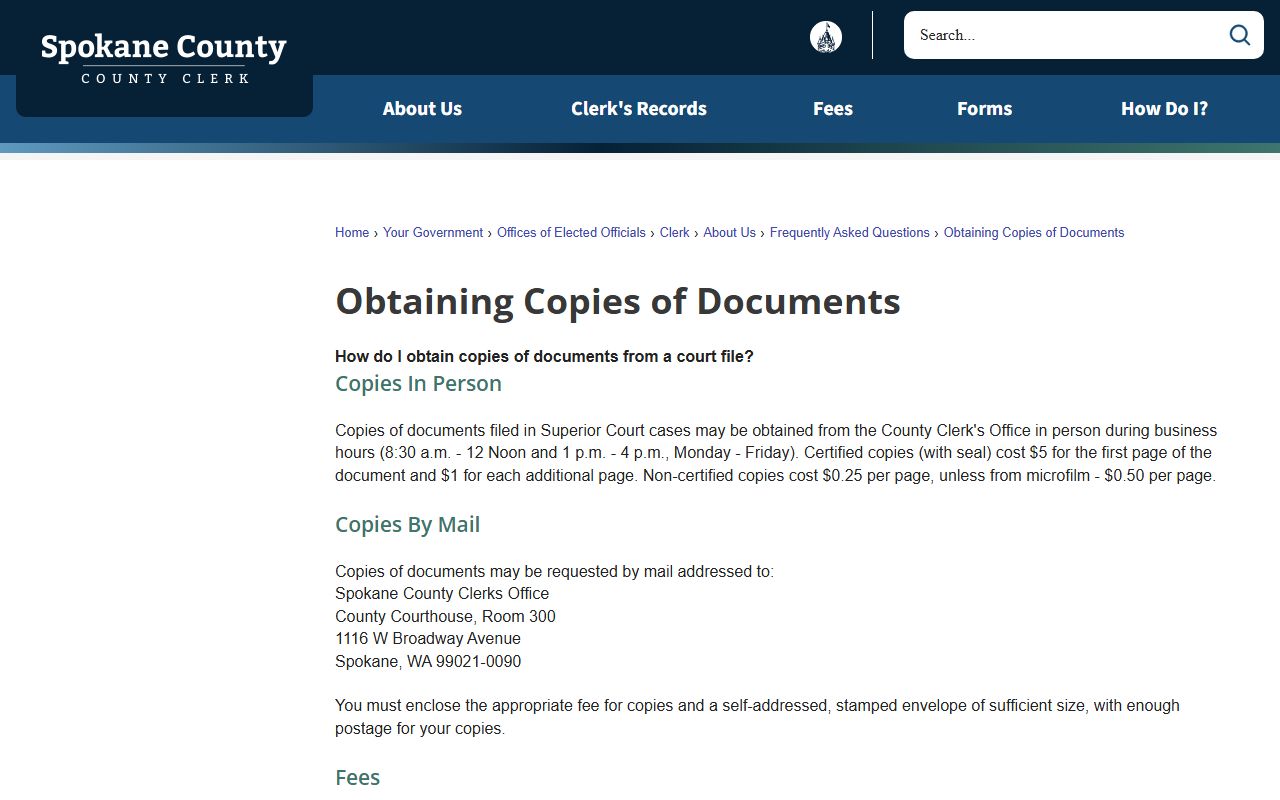Open Offices of Elected Officials breadcrumb
The width and height of the screenshot is (1280, 800).
pyautogui.click(x=571, y=233)
